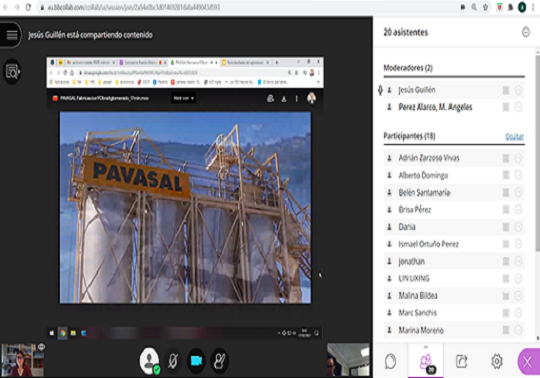Open attendee controls for Jesús Guillén
The width and height of the screenshot is (540, 378).
[x=518, y=90]
